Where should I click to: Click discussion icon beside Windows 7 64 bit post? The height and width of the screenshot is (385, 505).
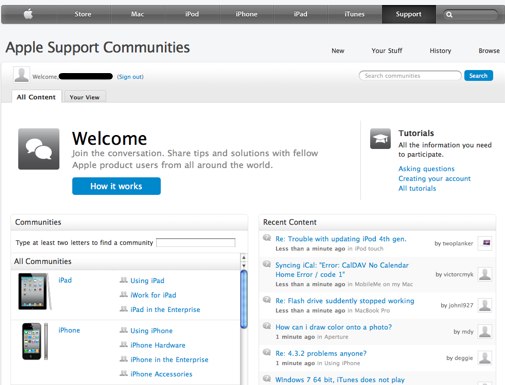[267, 379]
